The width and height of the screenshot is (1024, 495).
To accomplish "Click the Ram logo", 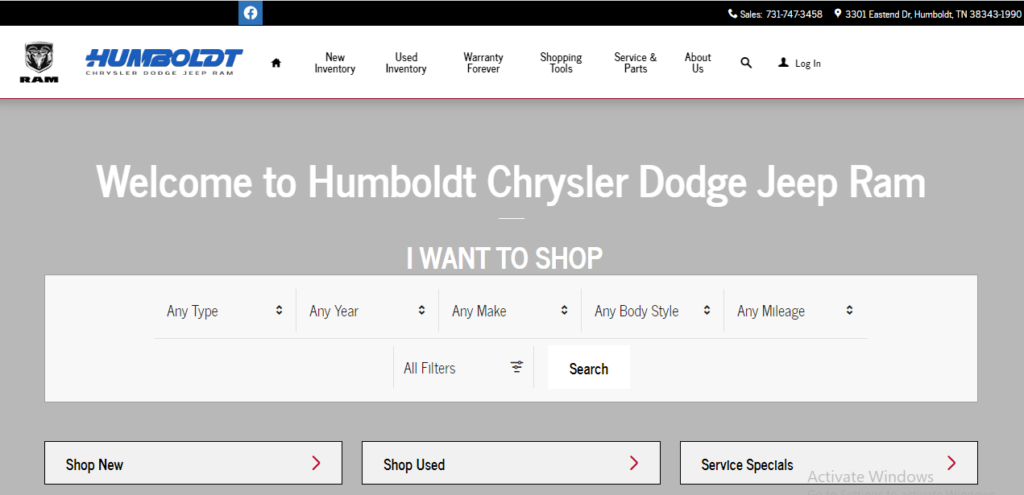I will click(39, 63).
